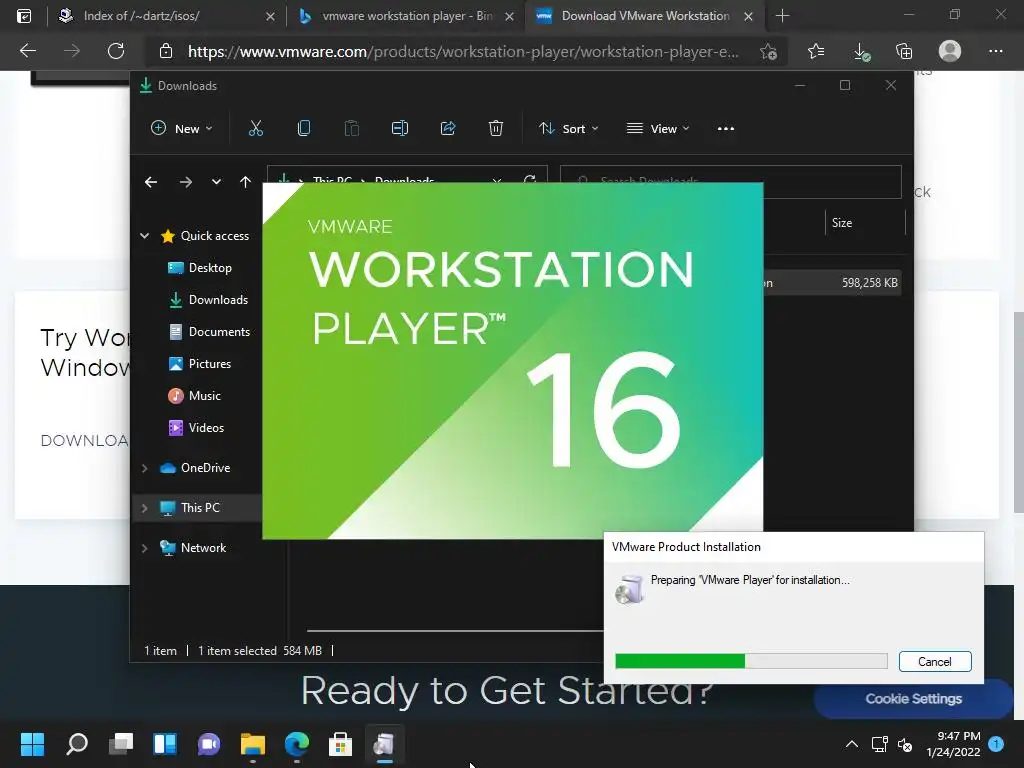
Task: Open Microsoft Store from the taskbar
Action: (340, 744)
